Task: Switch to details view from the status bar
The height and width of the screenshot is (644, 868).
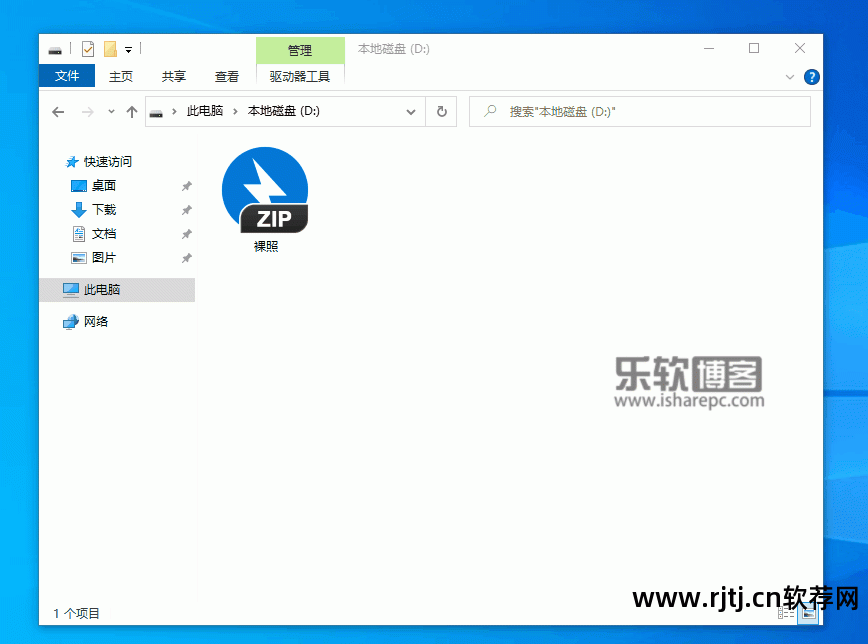Action: coord(787,612)
